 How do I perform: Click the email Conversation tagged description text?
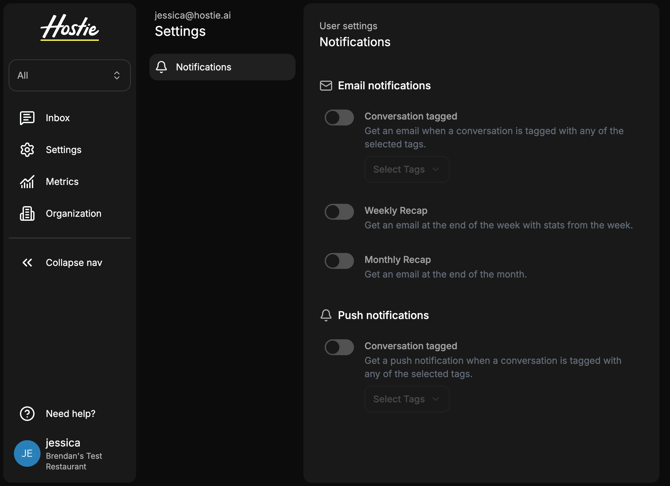pos(494,138)
